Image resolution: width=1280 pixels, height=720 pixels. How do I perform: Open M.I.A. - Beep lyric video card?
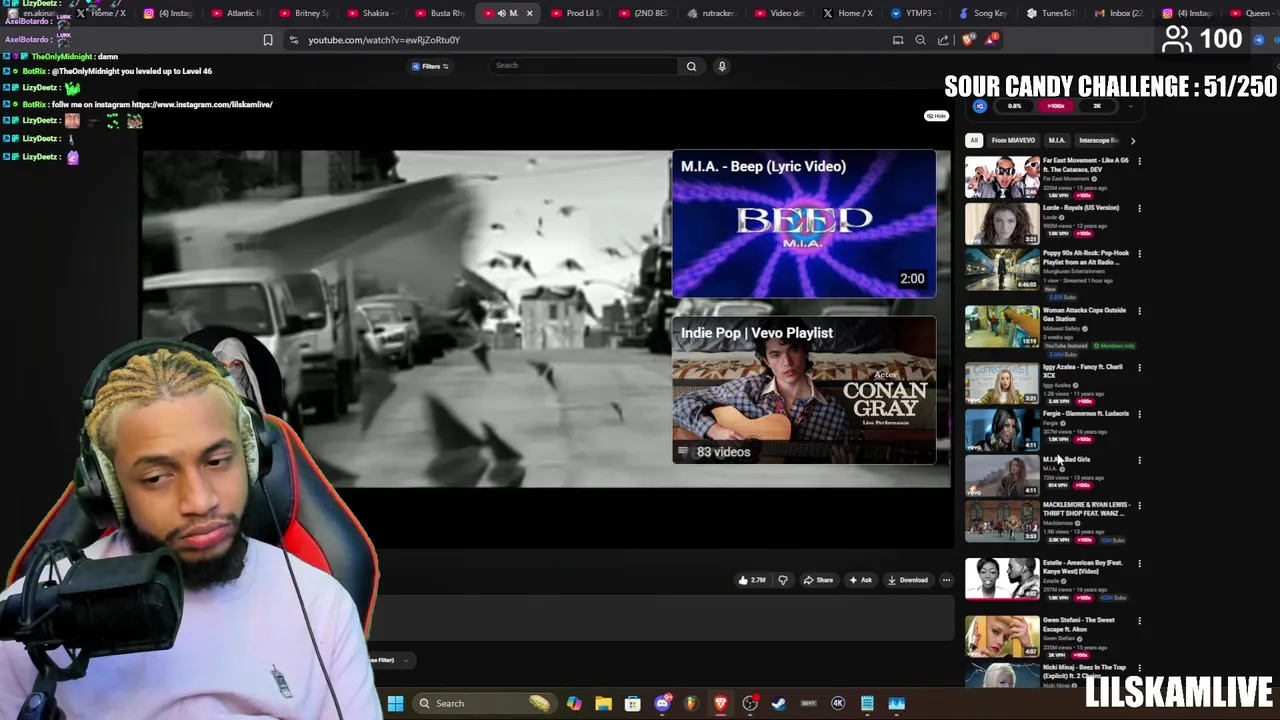[804, 224]
